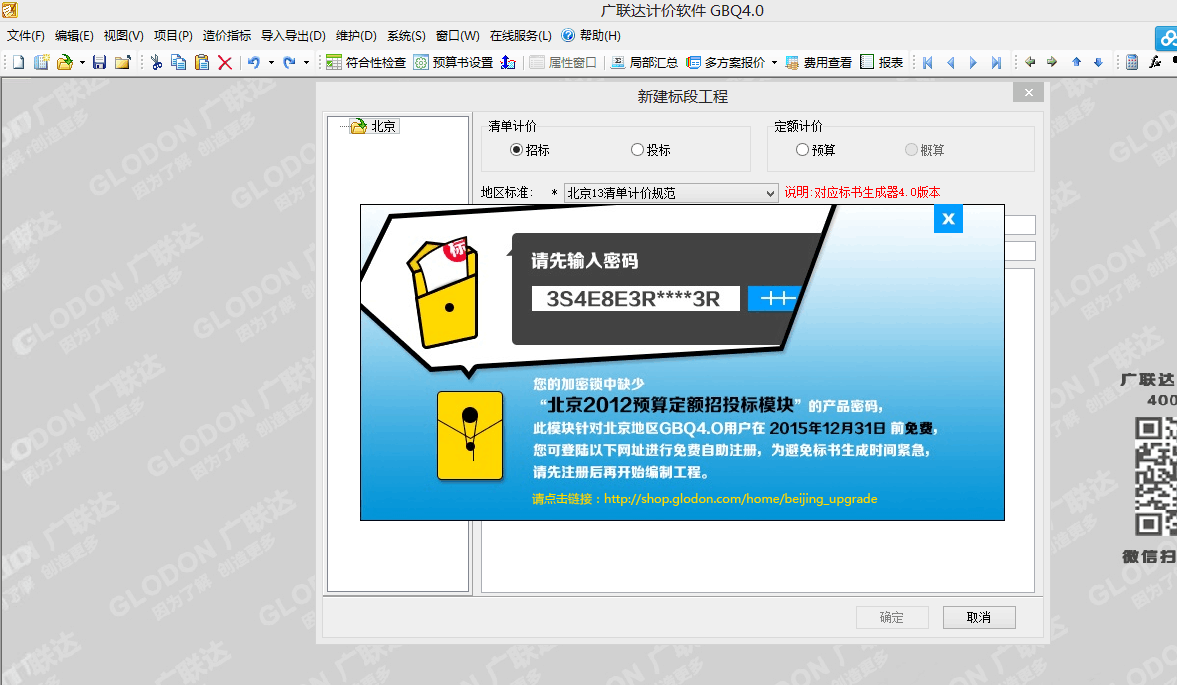Screen dimensions: 1177x685
Task: Click 取消 button in new project dialog
Action: [x=979, y=617]
